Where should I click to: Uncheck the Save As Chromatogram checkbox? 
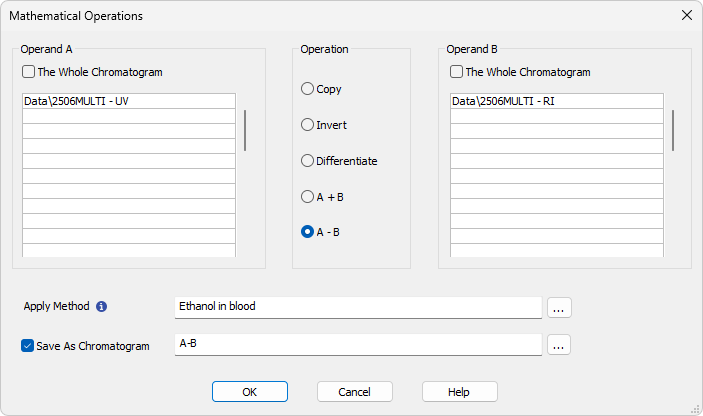point(27,346)
